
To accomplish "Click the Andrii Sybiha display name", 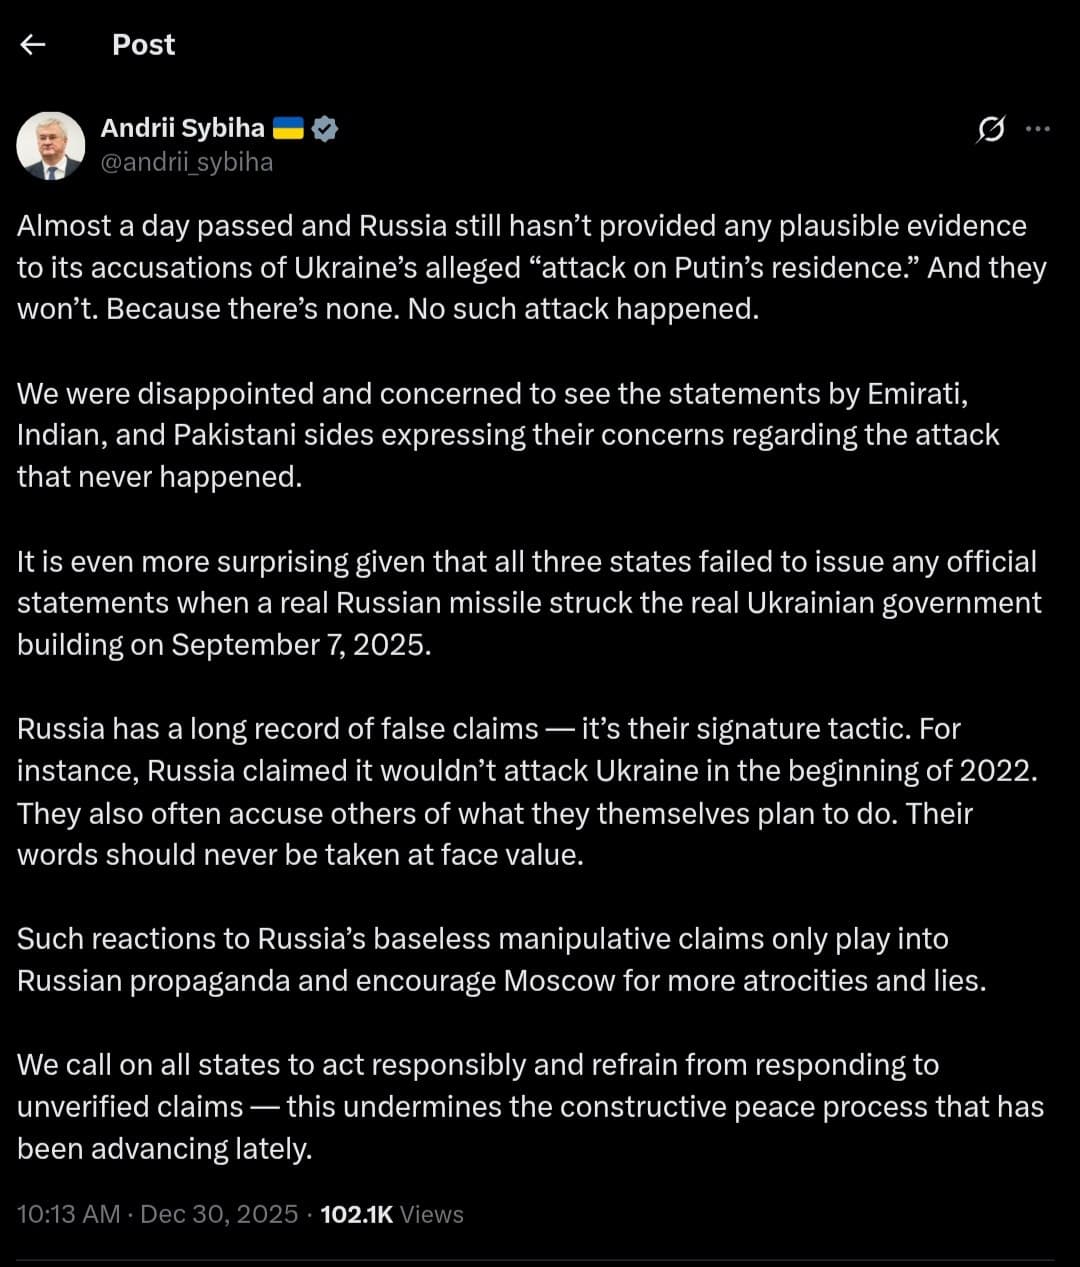I will pos(183,127).
